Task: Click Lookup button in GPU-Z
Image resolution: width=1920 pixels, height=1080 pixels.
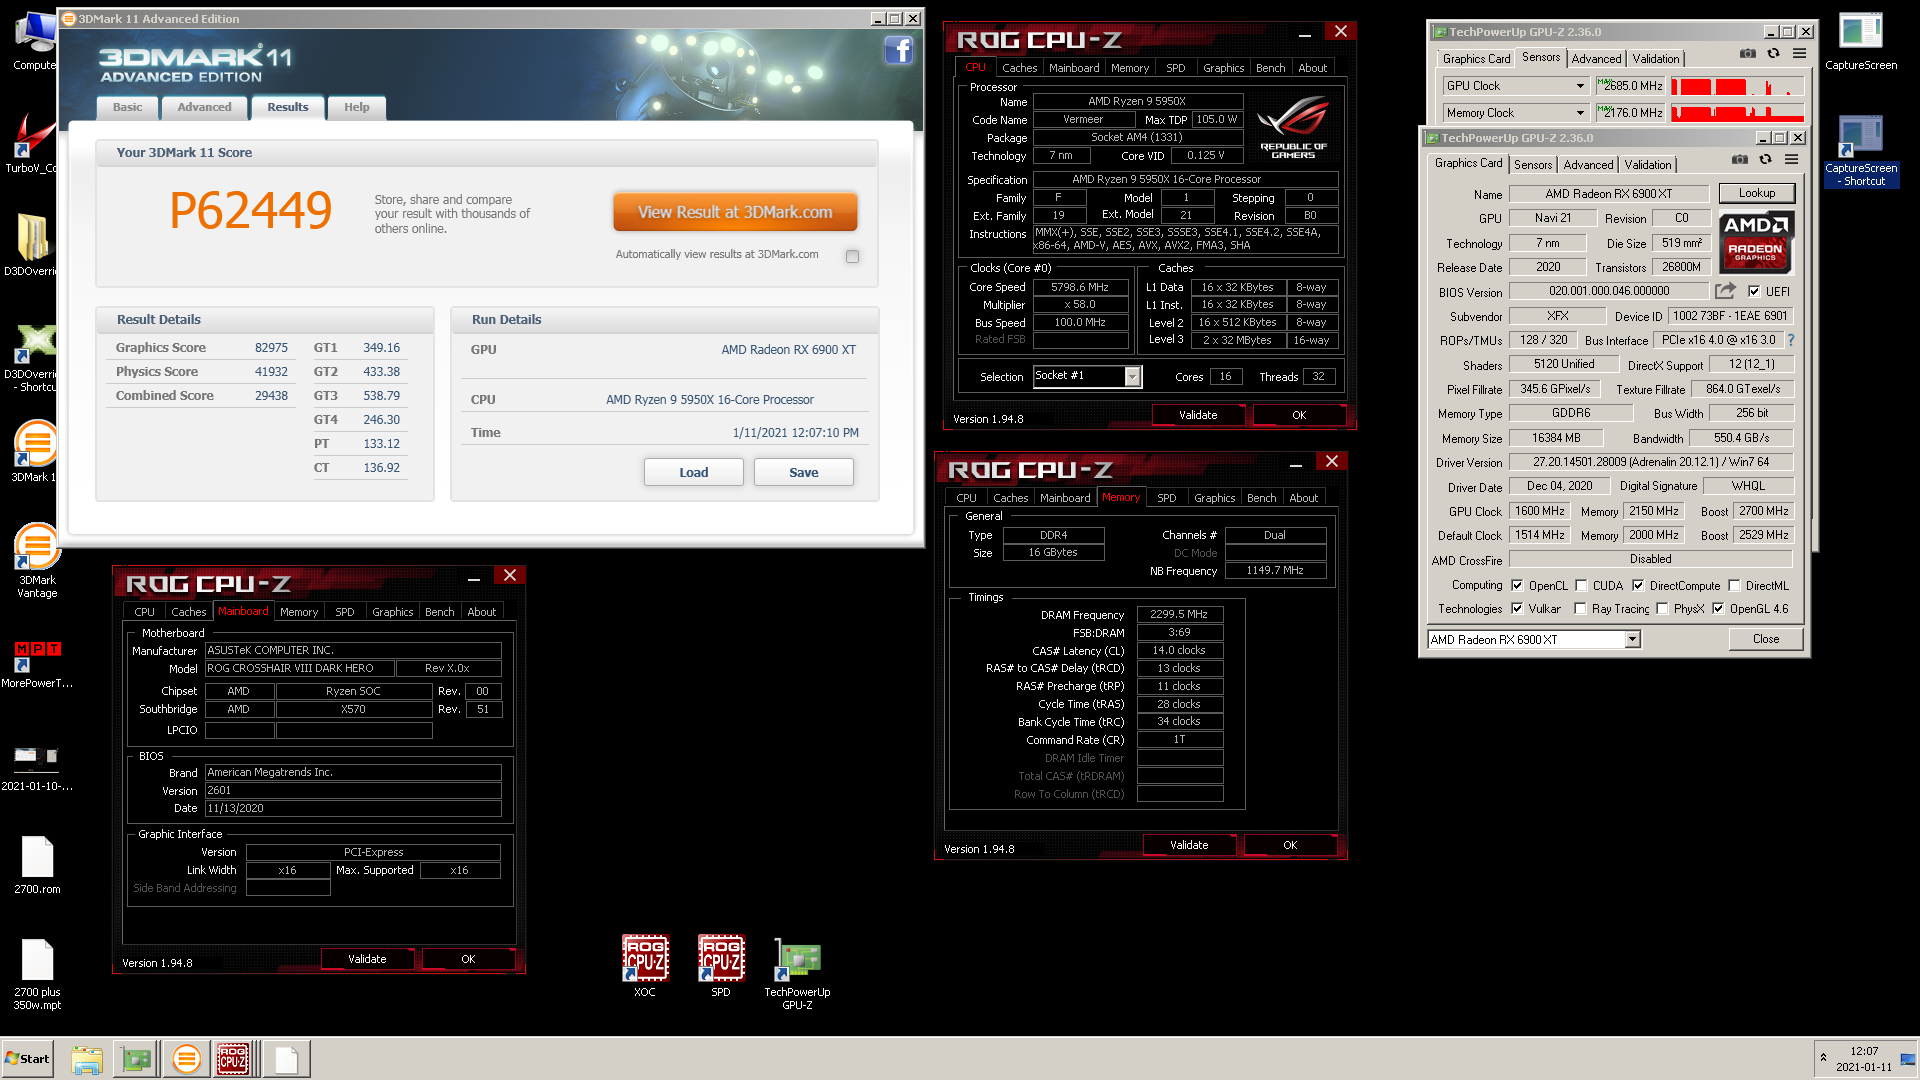Action: coord(1756,193)
